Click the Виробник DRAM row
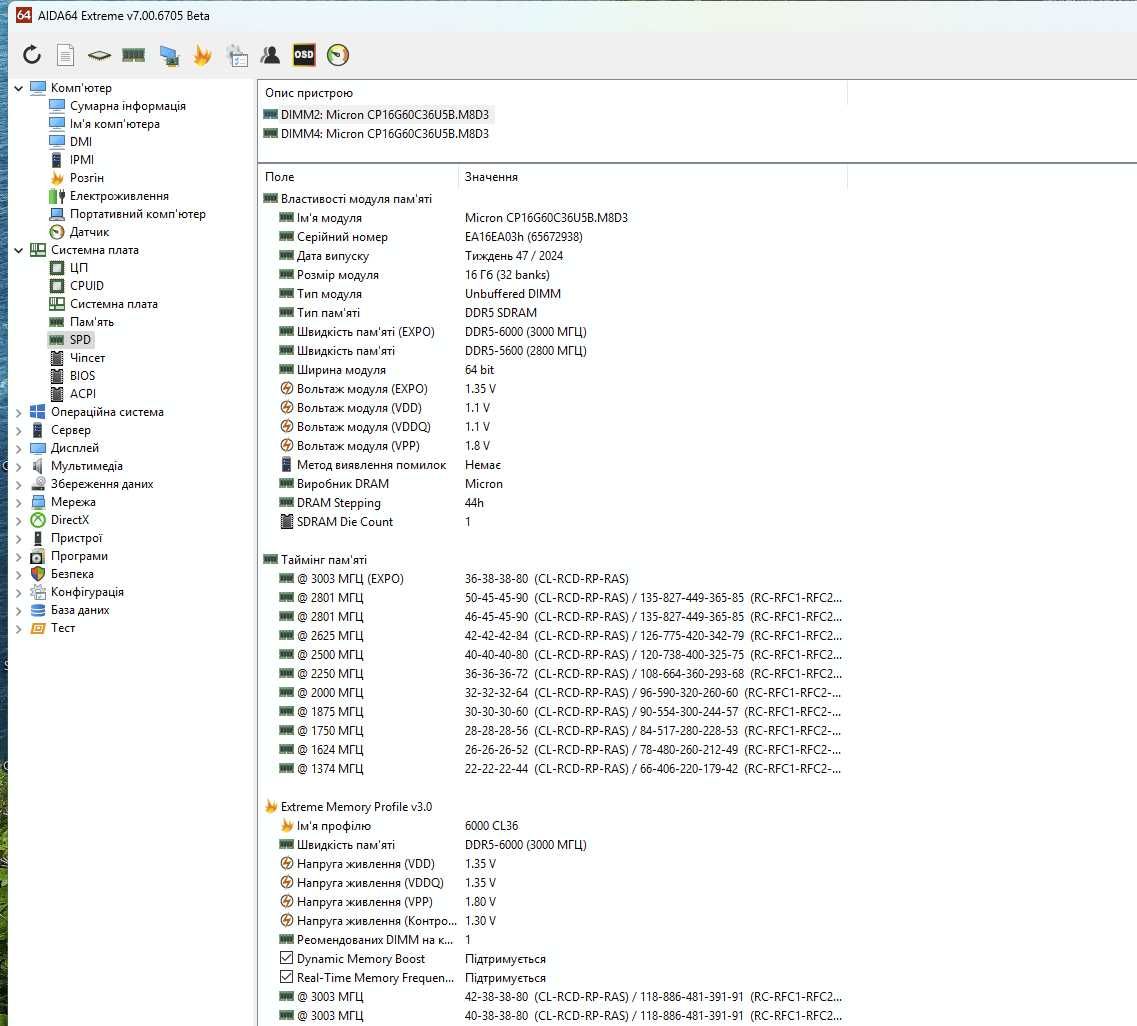1137x1026 pixels. 553,484
